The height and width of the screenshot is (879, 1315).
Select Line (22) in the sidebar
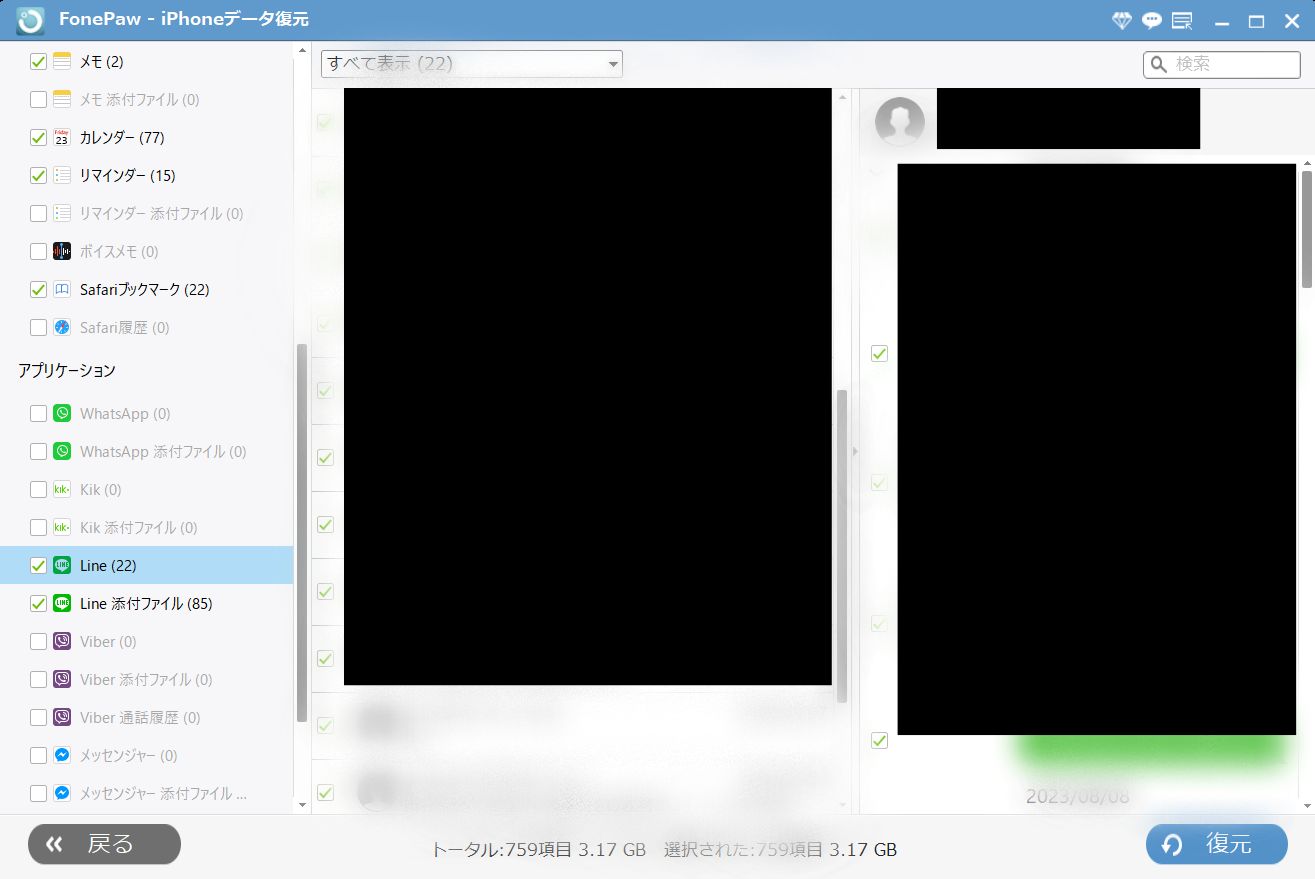click(x=108, y=566)
